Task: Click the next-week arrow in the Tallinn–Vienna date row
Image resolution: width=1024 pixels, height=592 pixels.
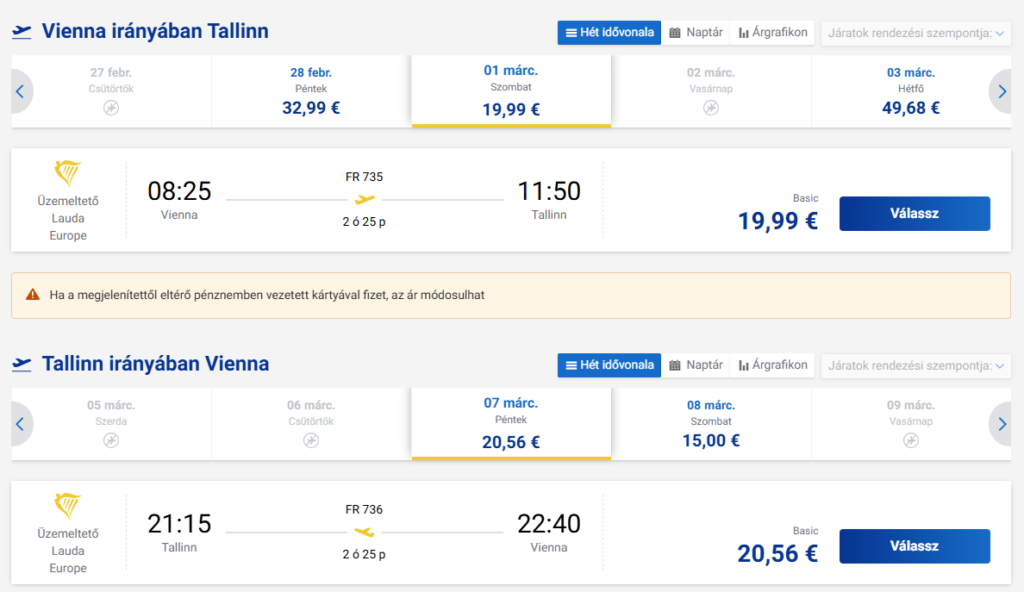Action: click(x=1001, y=424)
